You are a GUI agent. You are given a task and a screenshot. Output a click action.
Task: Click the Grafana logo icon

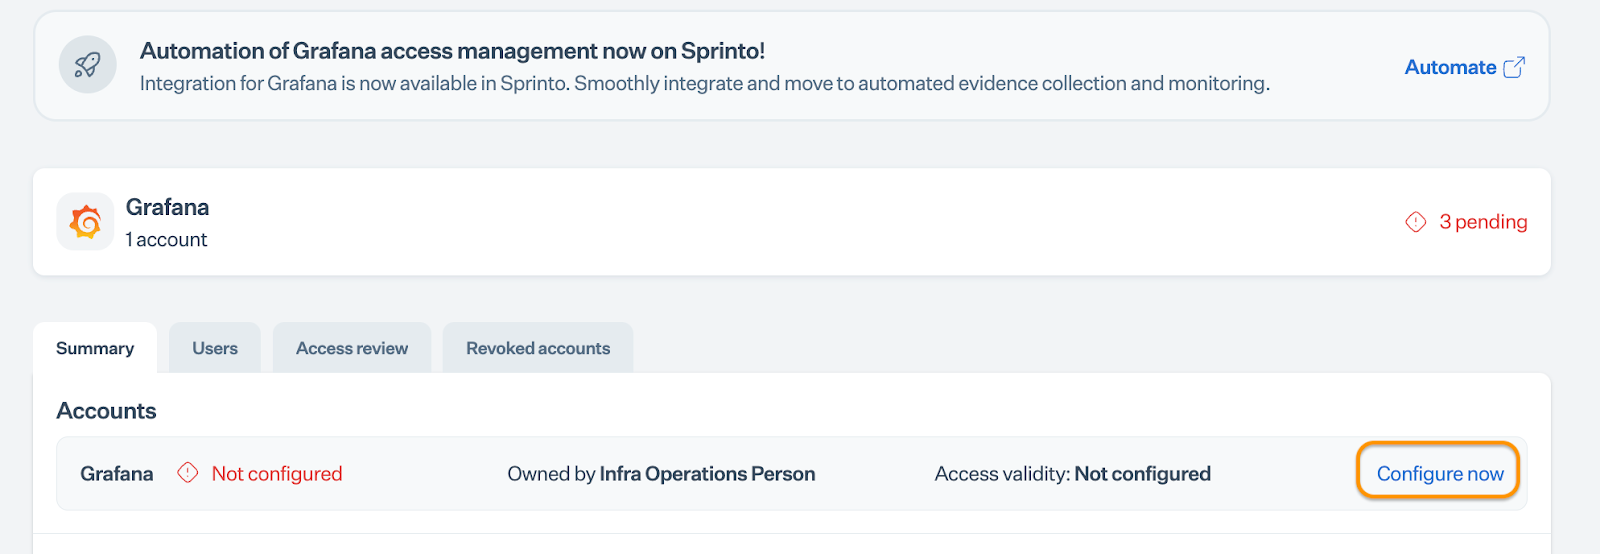click(x=86, y=222)
